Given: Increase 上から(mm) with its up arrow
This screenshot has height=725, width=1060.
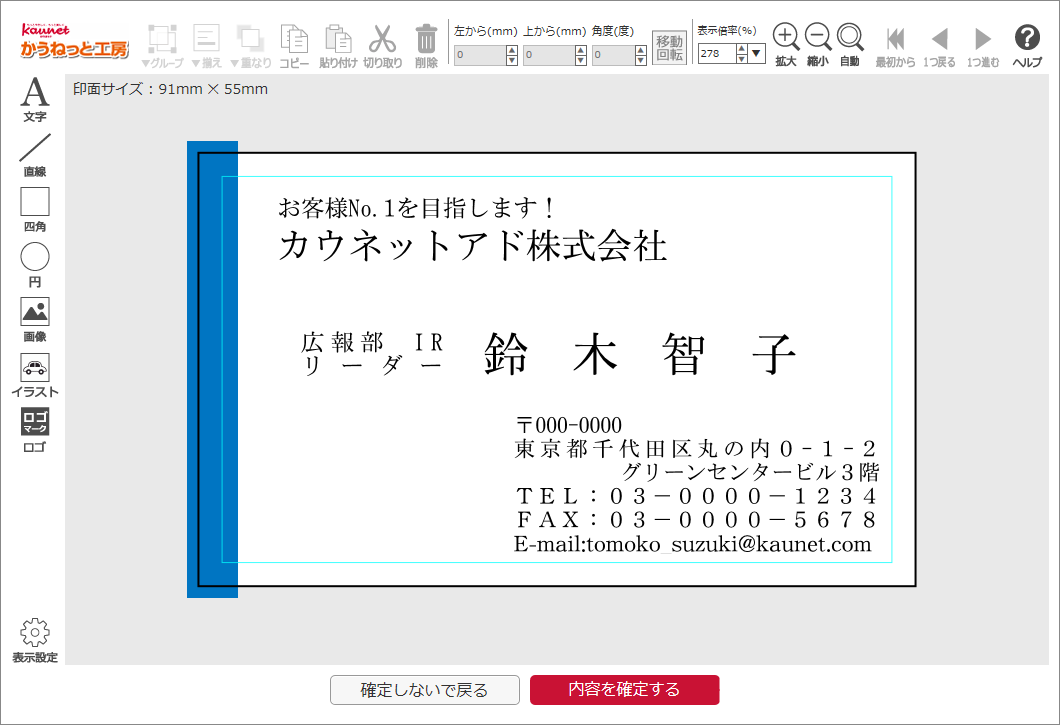Looking at the screenshot, I should pyautogui.click(x=581, y=50).
